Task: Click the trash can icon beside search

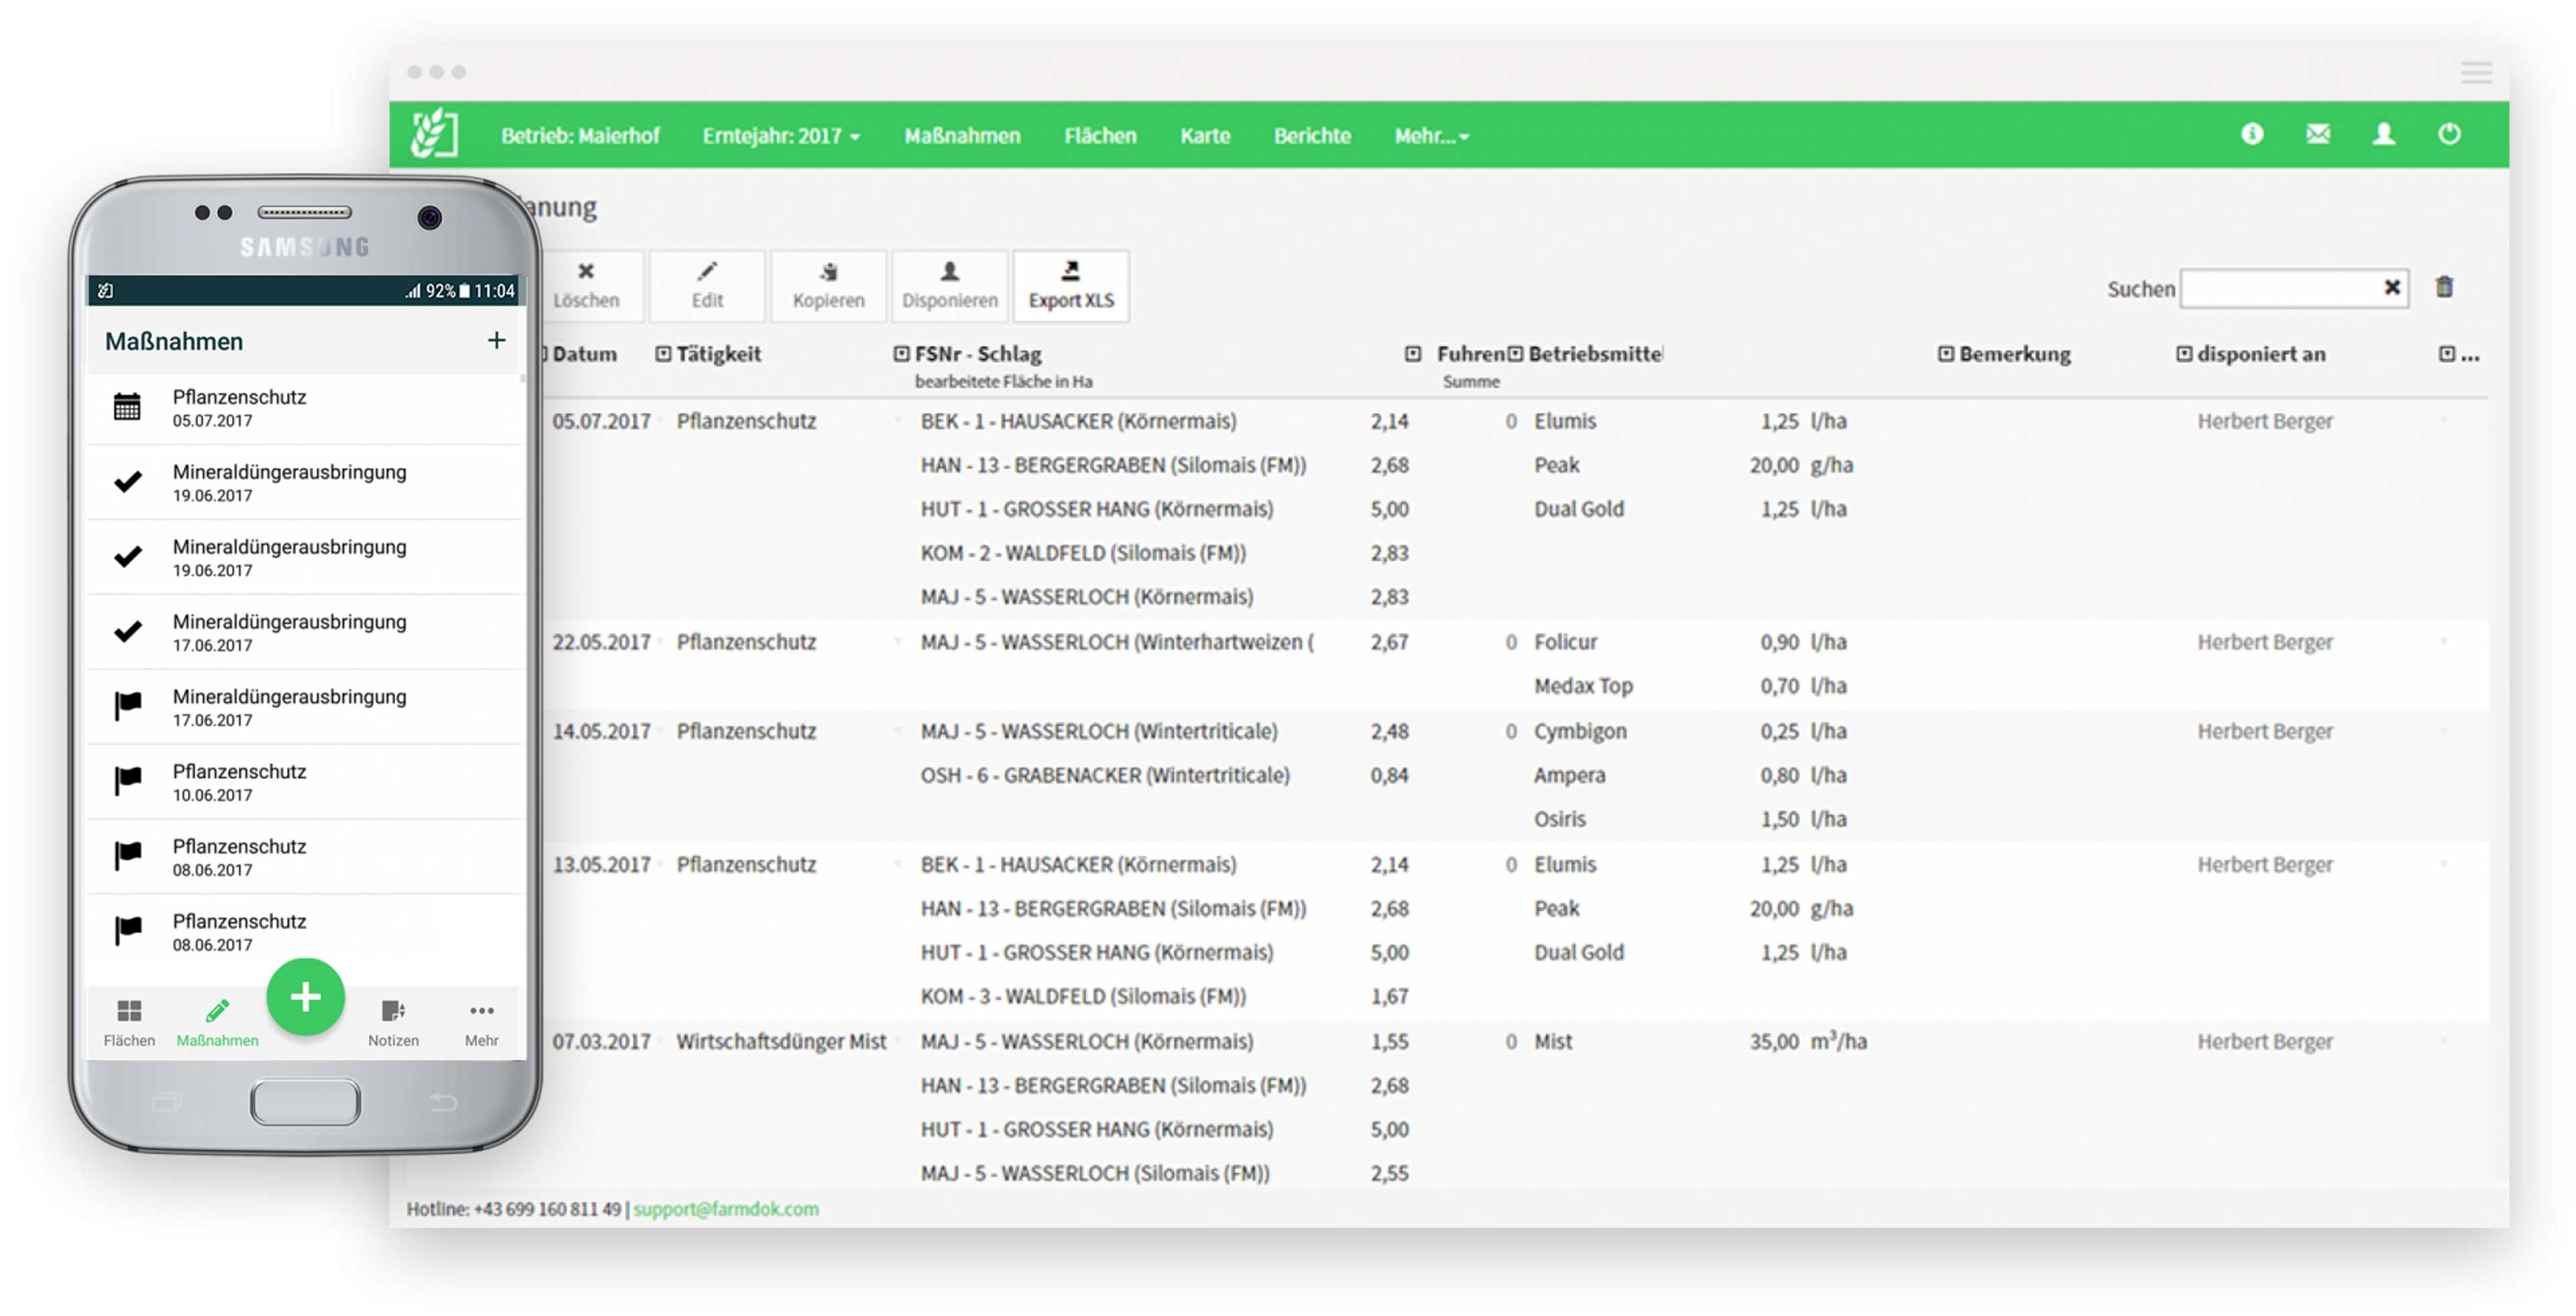Action: tap(2444, 288)
